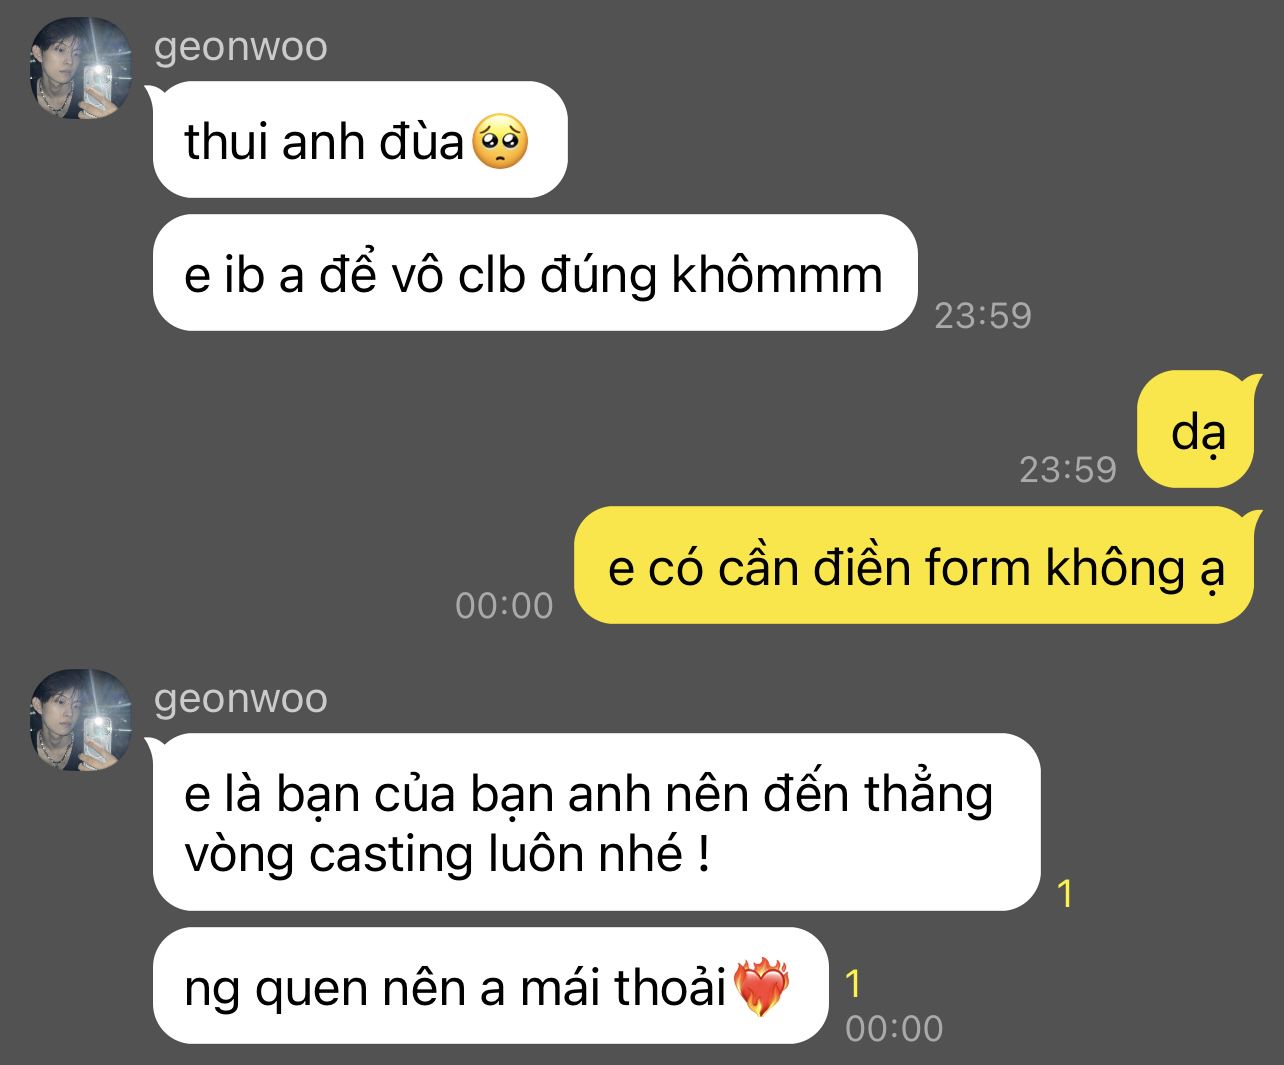Screen dimensions: 1284x1065
Task: Tap the bottom 00:00 timestamp
Action: (894, 1028)
